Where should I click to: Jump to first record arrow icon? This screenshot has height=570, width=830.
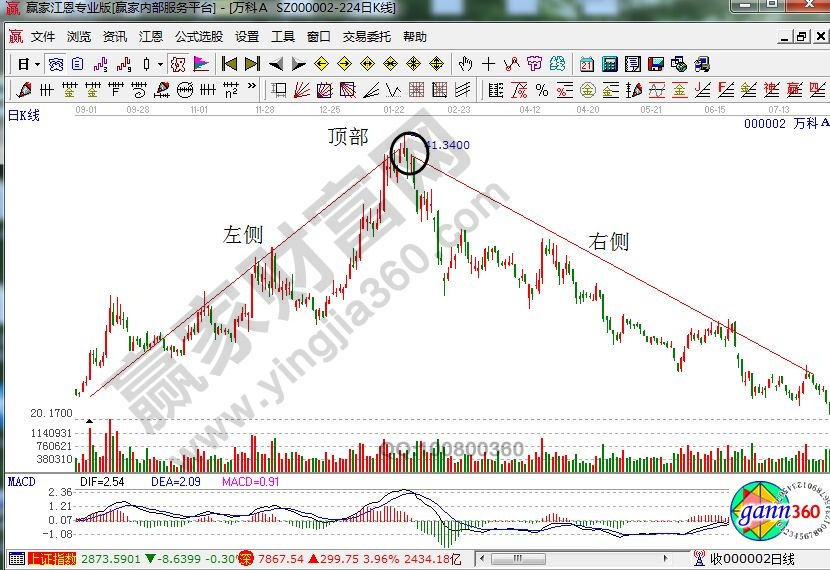pyautogui.click(x=229, y=64)
